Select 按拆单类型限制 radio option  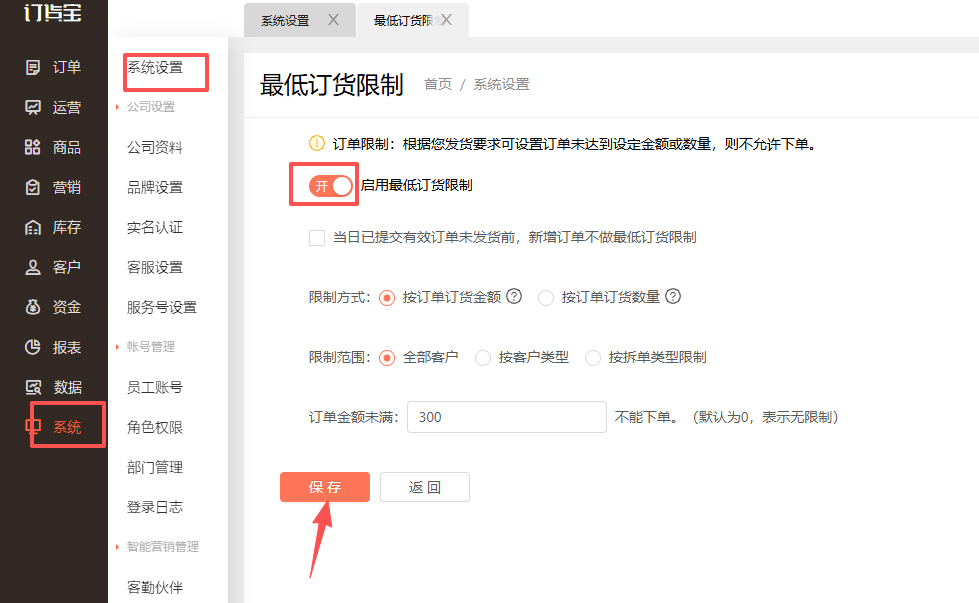593,358
